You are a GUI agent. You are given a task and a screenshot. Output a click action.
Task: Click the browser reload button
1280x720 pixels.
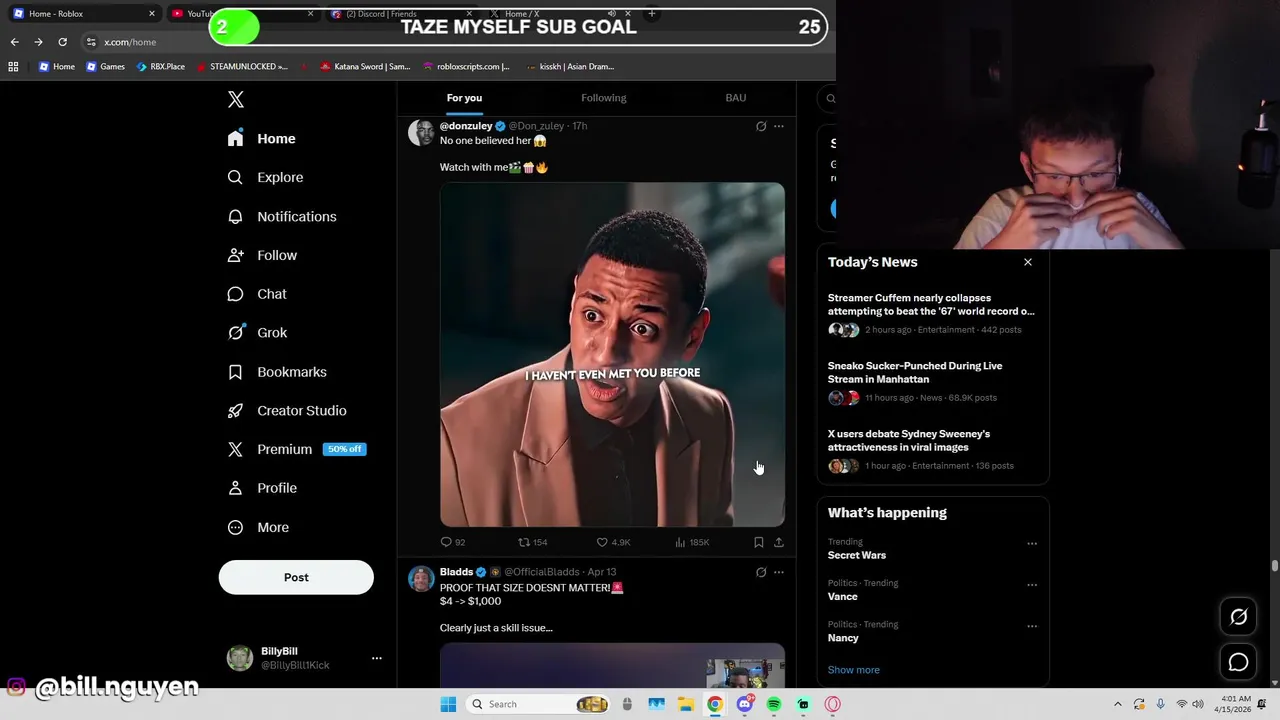pyautogui.click(x=62, y=42)
